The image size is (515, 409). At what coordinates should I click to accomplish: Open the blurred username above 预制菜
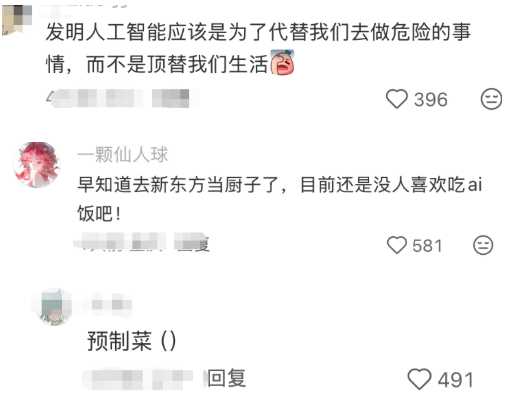[107, 305]
